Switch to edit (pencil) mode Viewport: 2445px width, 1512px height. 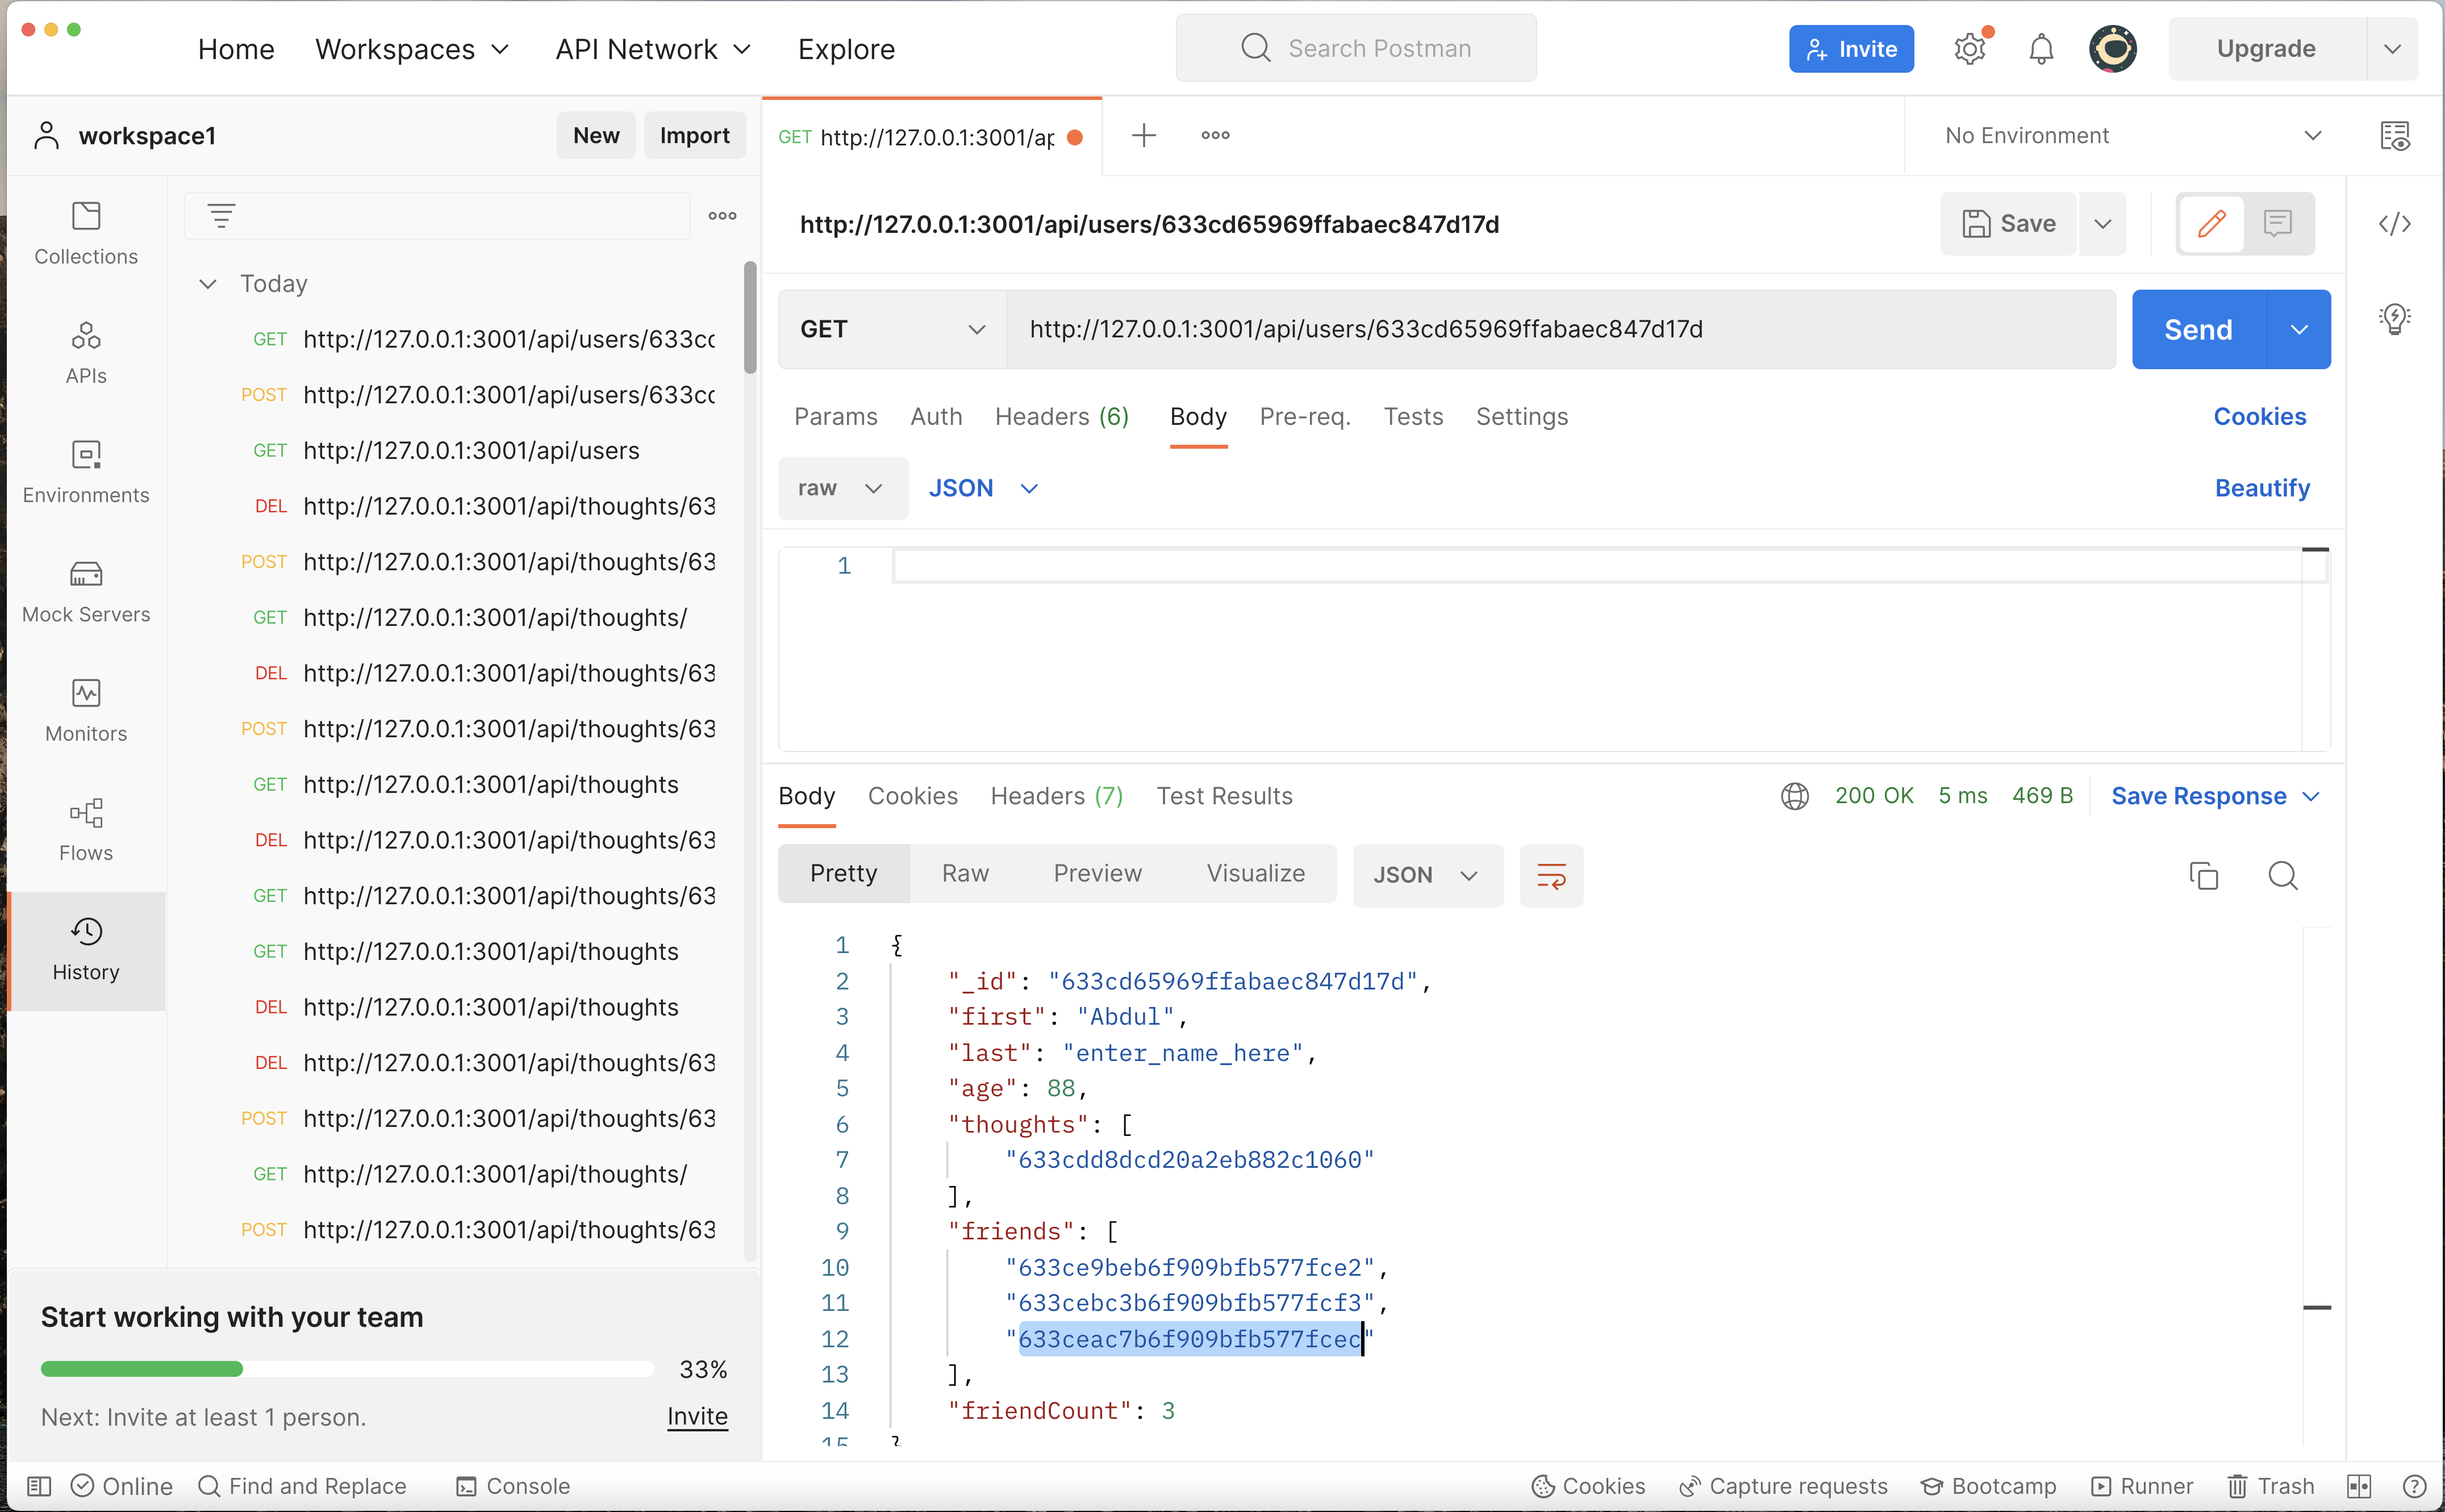[x=2211, y=223]
